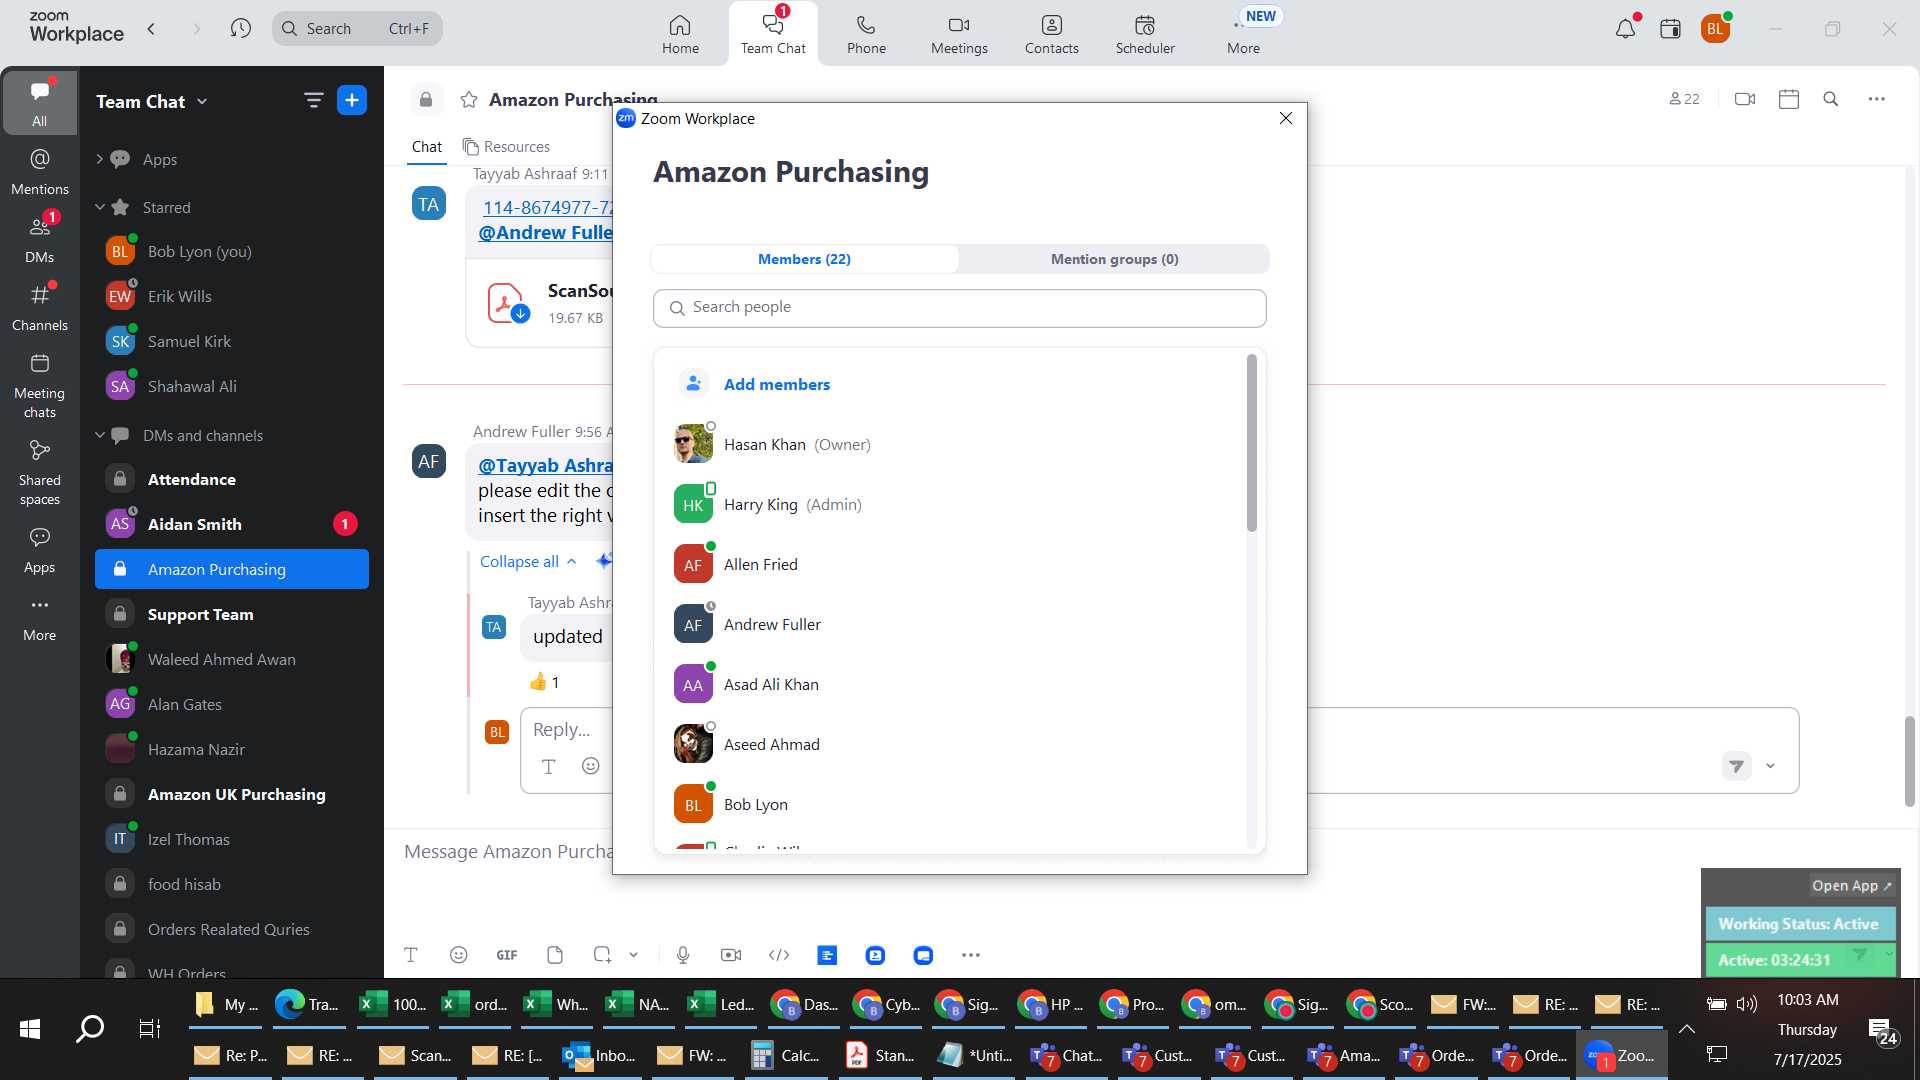Click the microphone audio message icon
This screenshot has width=1920, height=1080.
[x=683, y=955]
